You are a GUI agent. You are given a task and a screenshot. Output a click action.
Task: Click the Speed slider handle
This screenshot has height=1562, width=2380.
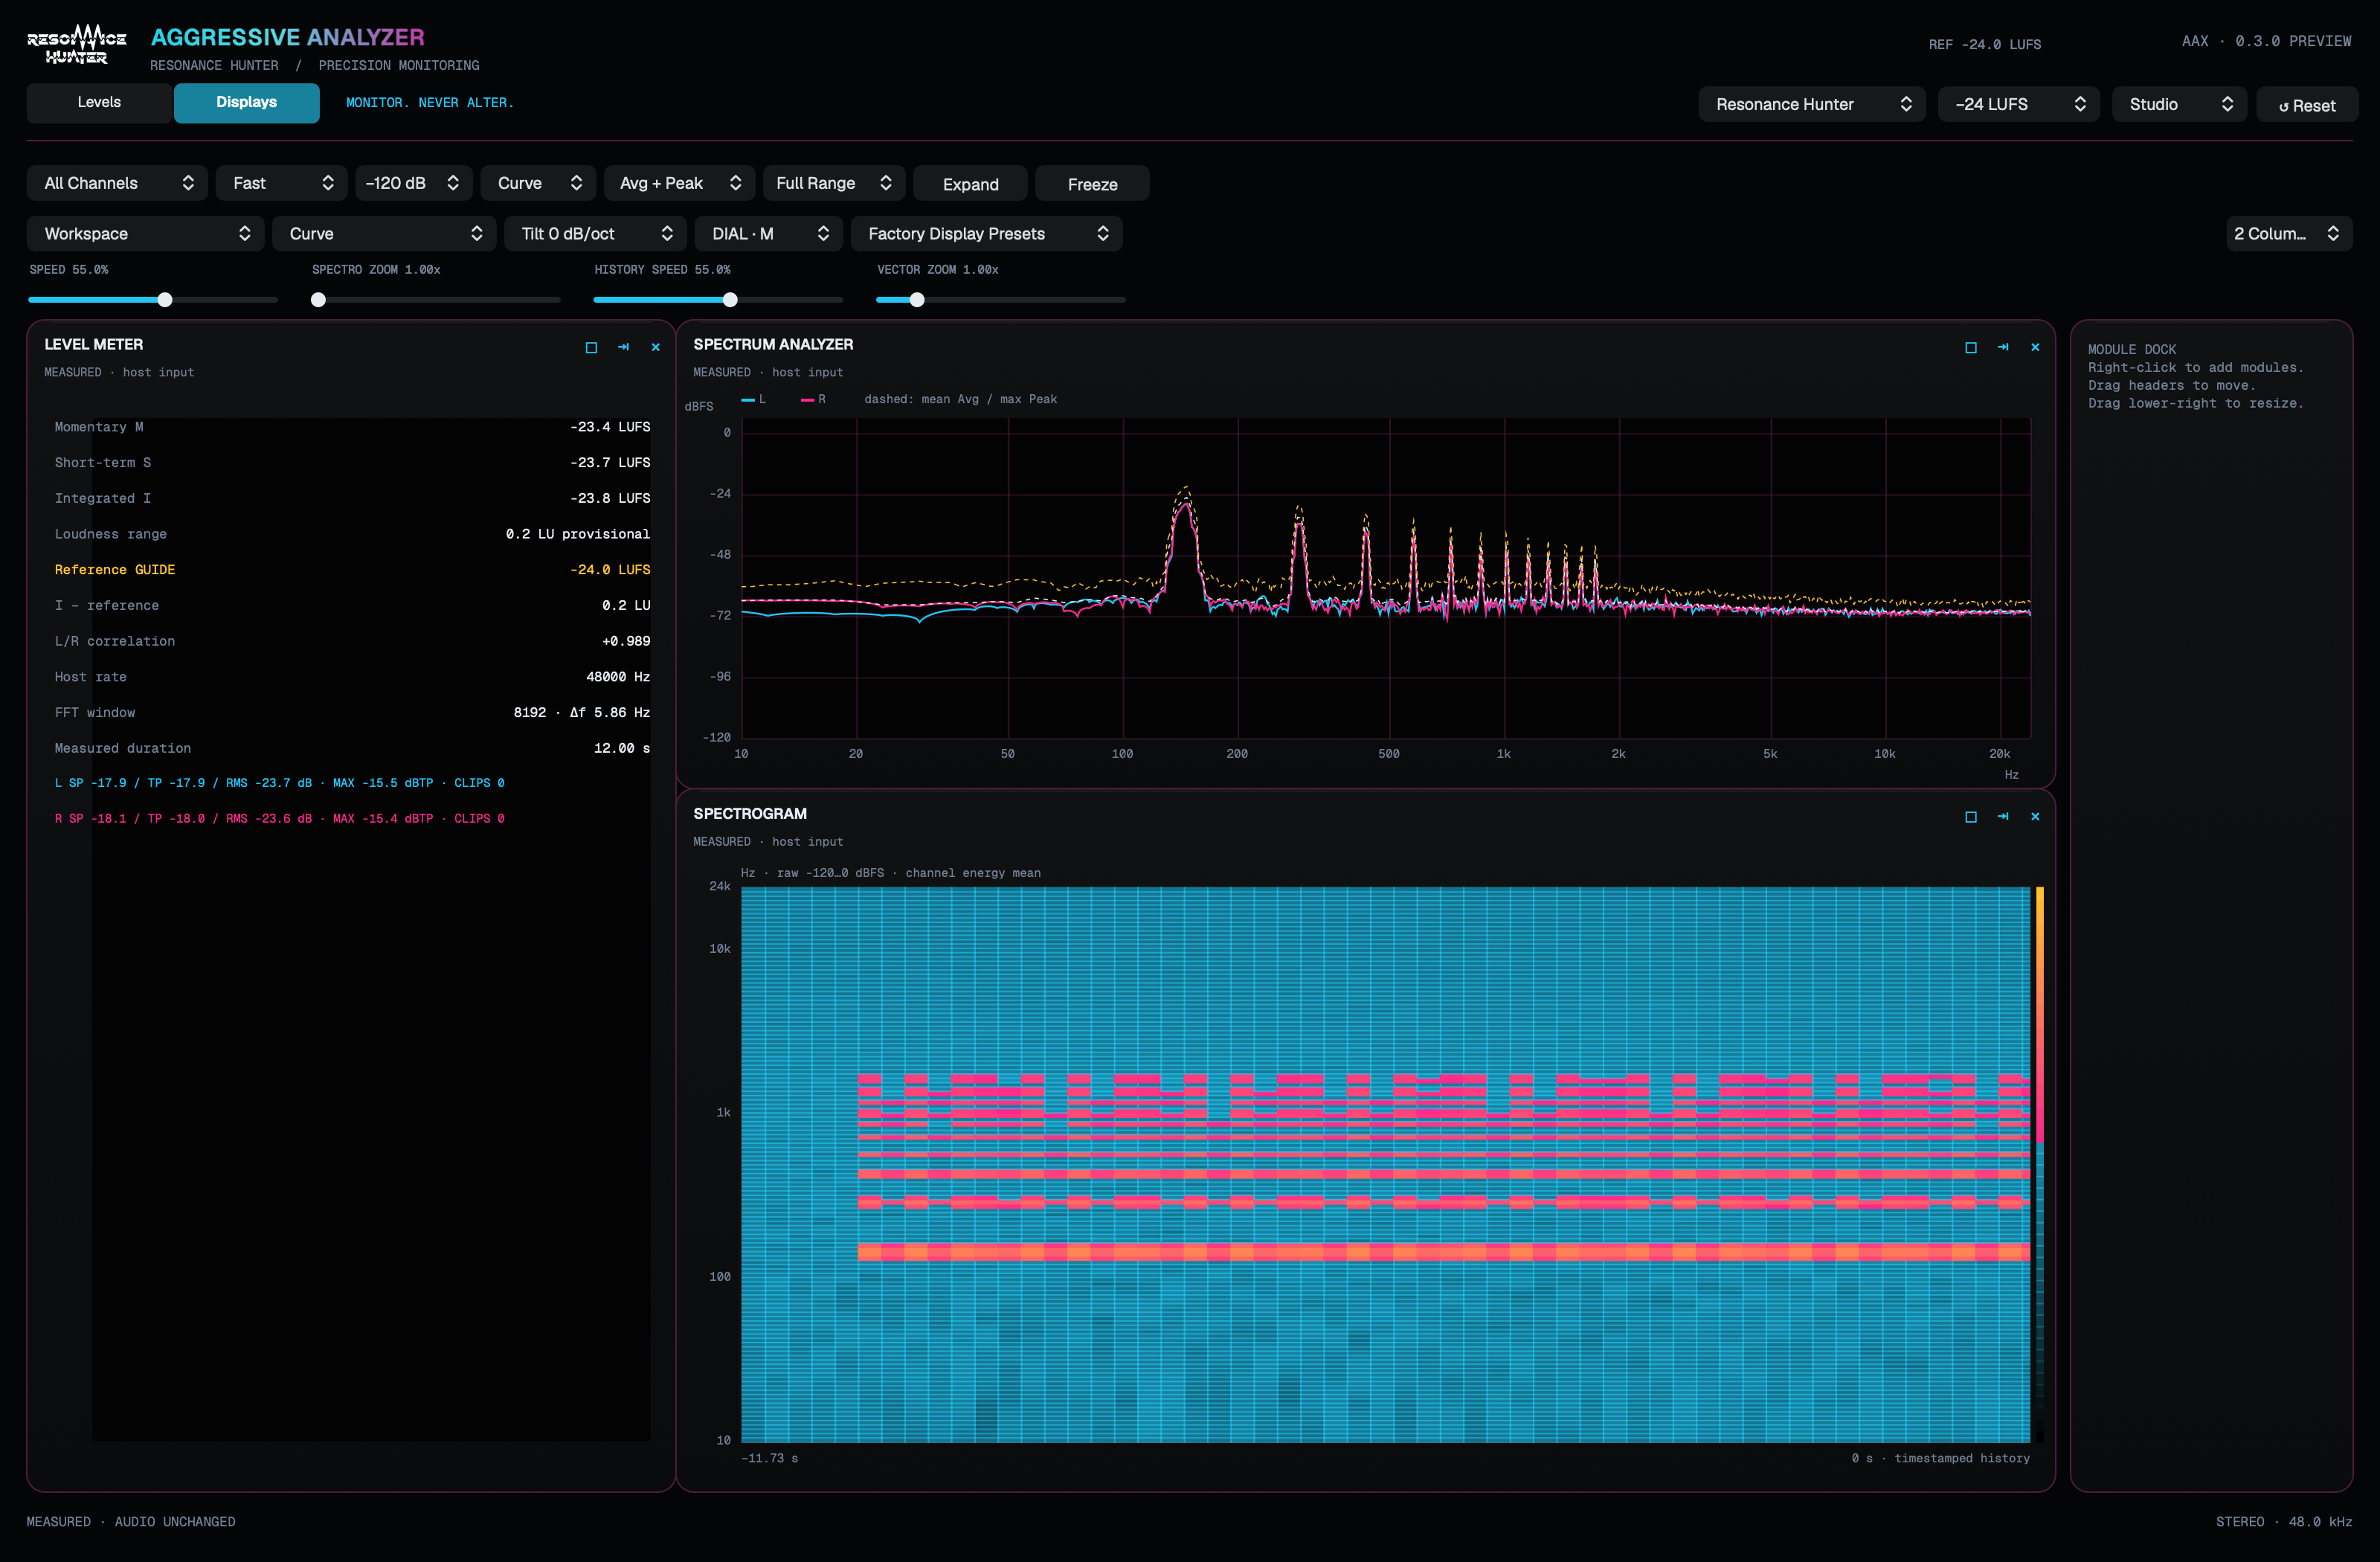(165, 300)
